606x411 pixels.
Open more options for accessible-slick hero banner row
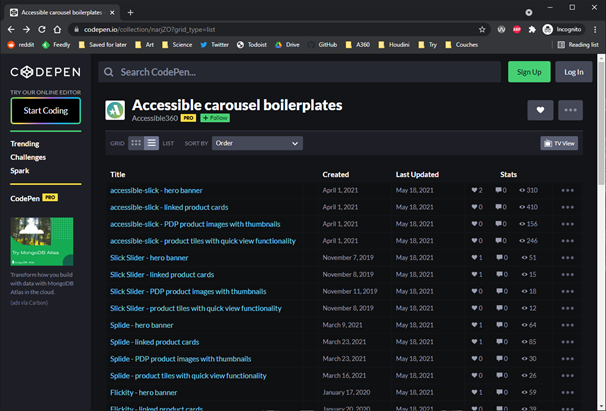(567, 190)
